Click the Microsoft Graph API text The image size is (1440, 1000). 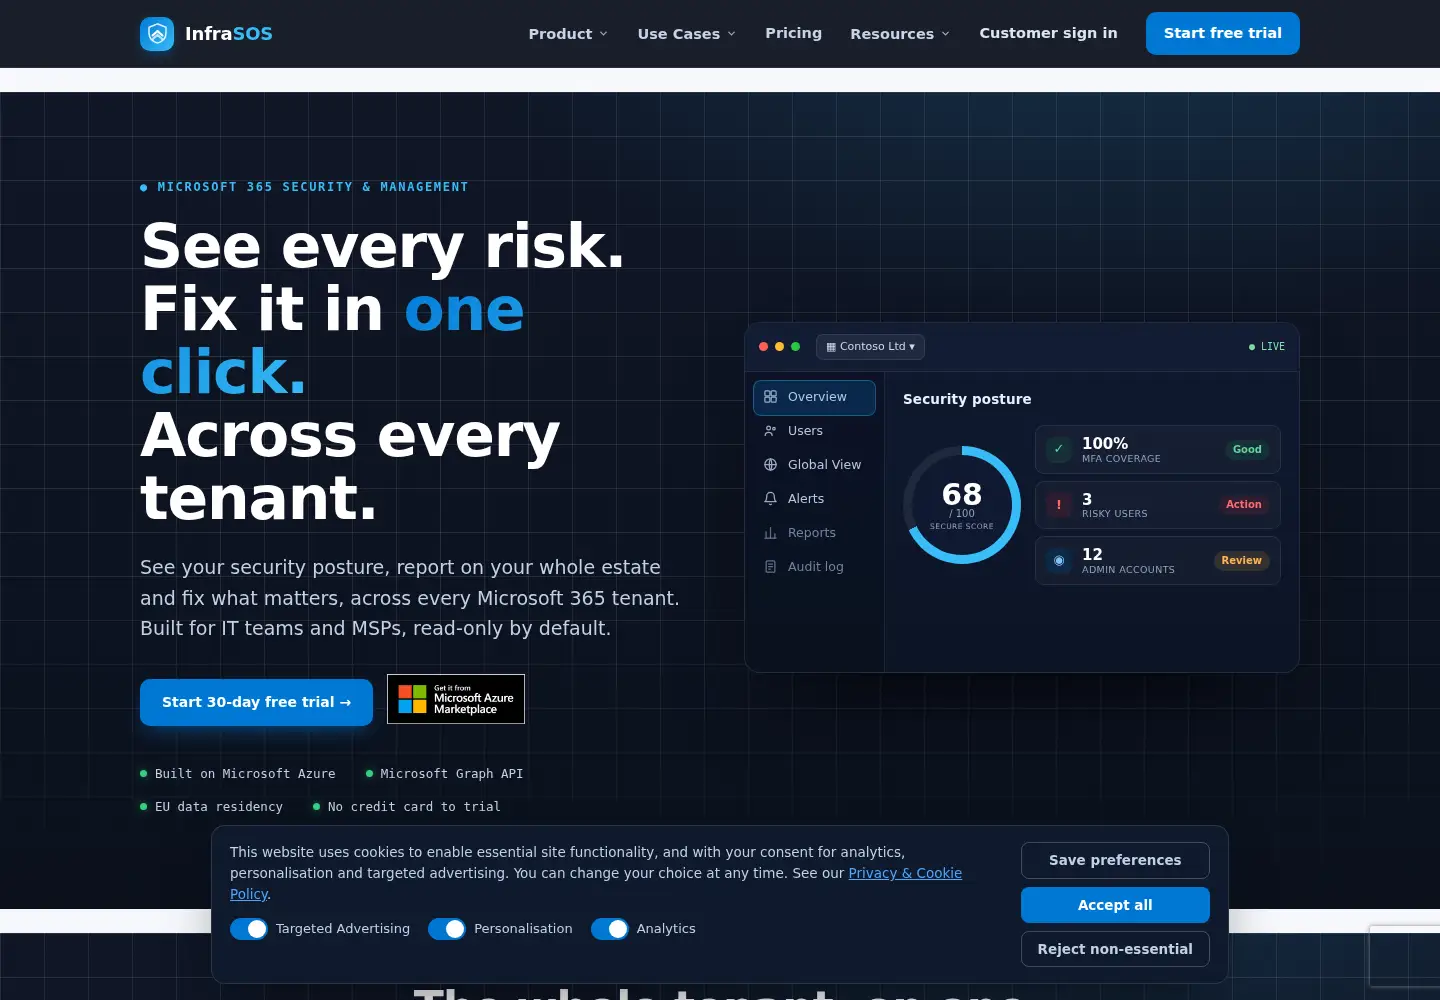click(x=452, y=774)
